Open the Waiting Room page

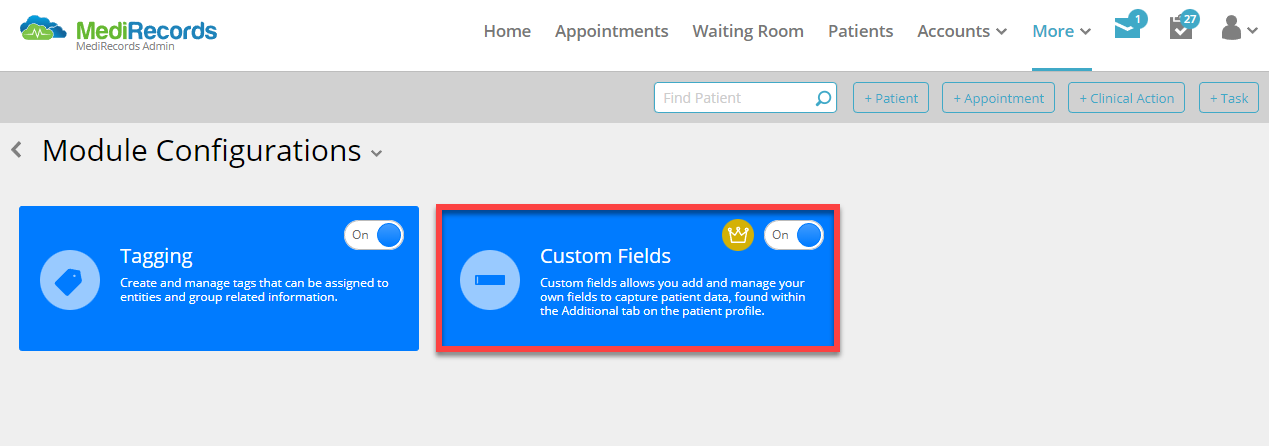coord(748,31)
